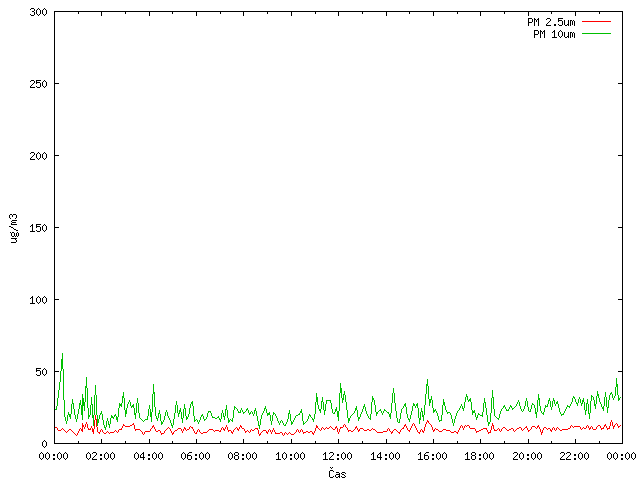640x480 pixels.
Task: Click the y-axis value 50
Action: (41, 372)
